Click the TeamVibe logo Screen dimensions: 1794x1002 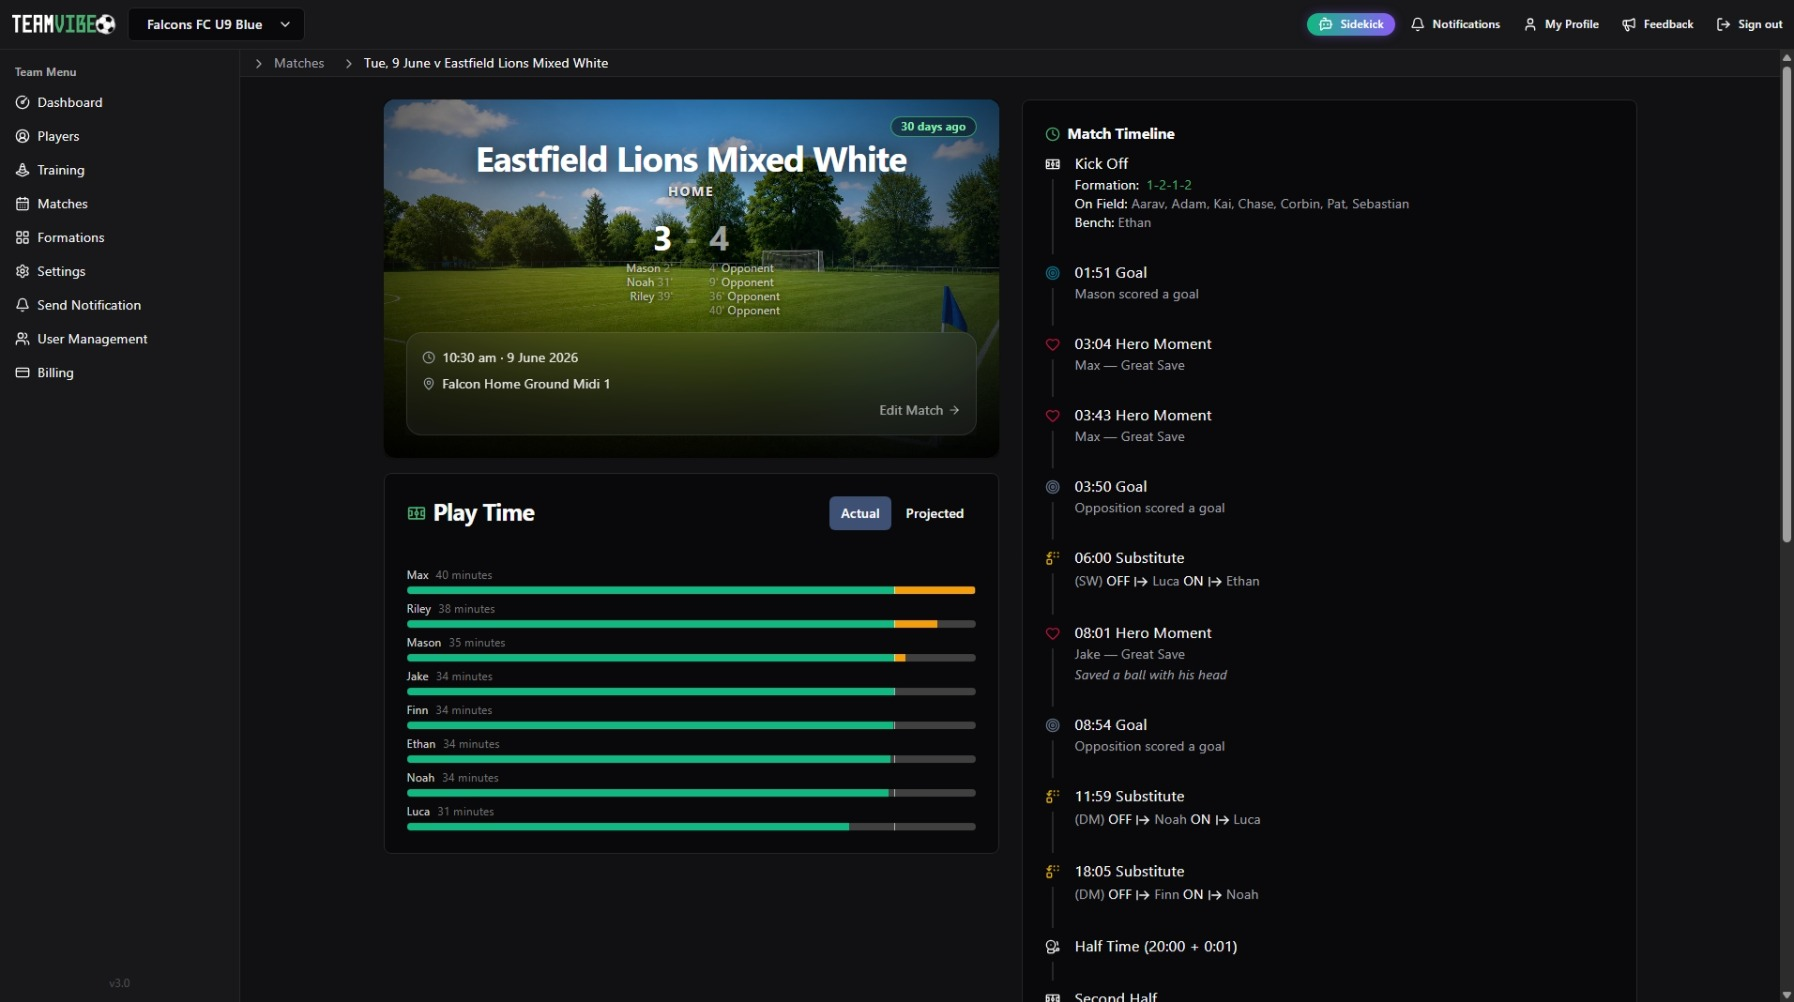tap(63, 24)
